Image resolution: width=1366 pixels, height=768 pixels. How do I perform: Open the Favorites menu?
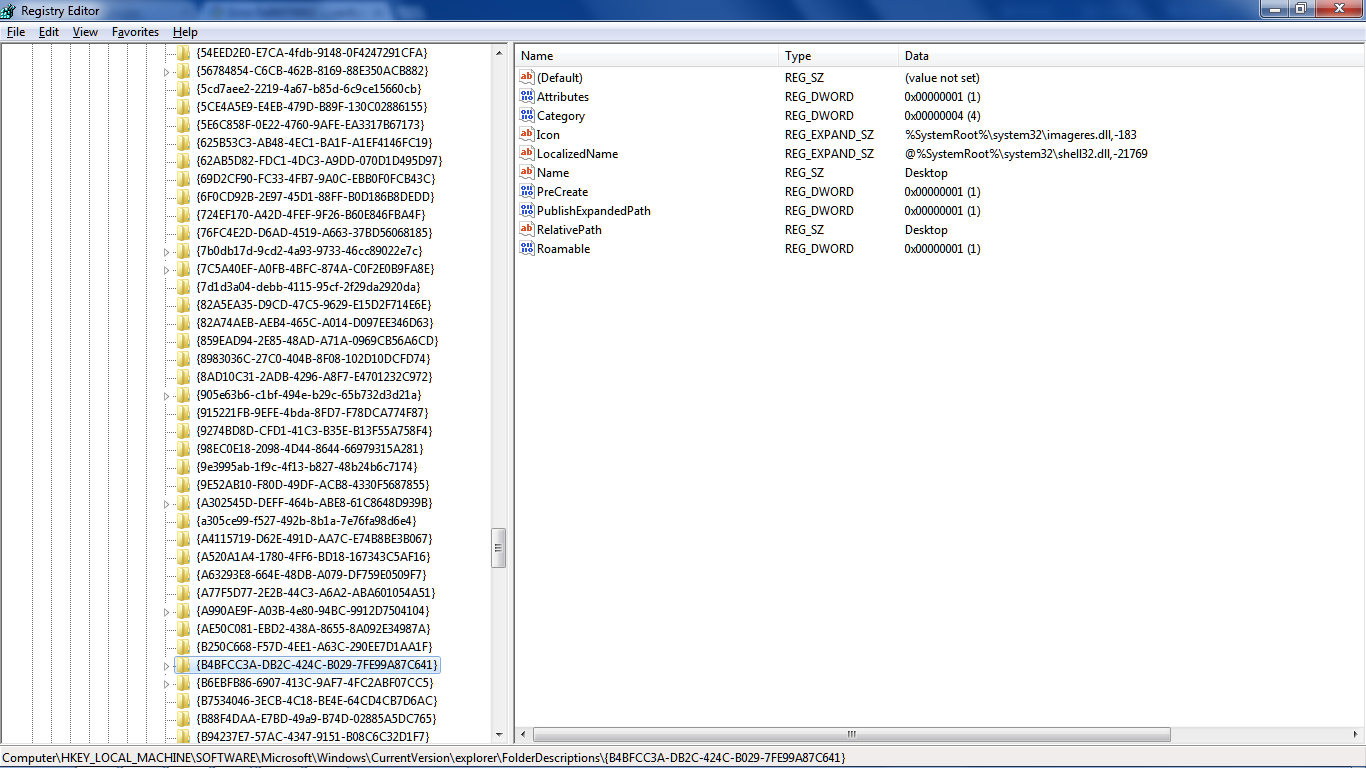pyautogui.click(x=135, y=32)
